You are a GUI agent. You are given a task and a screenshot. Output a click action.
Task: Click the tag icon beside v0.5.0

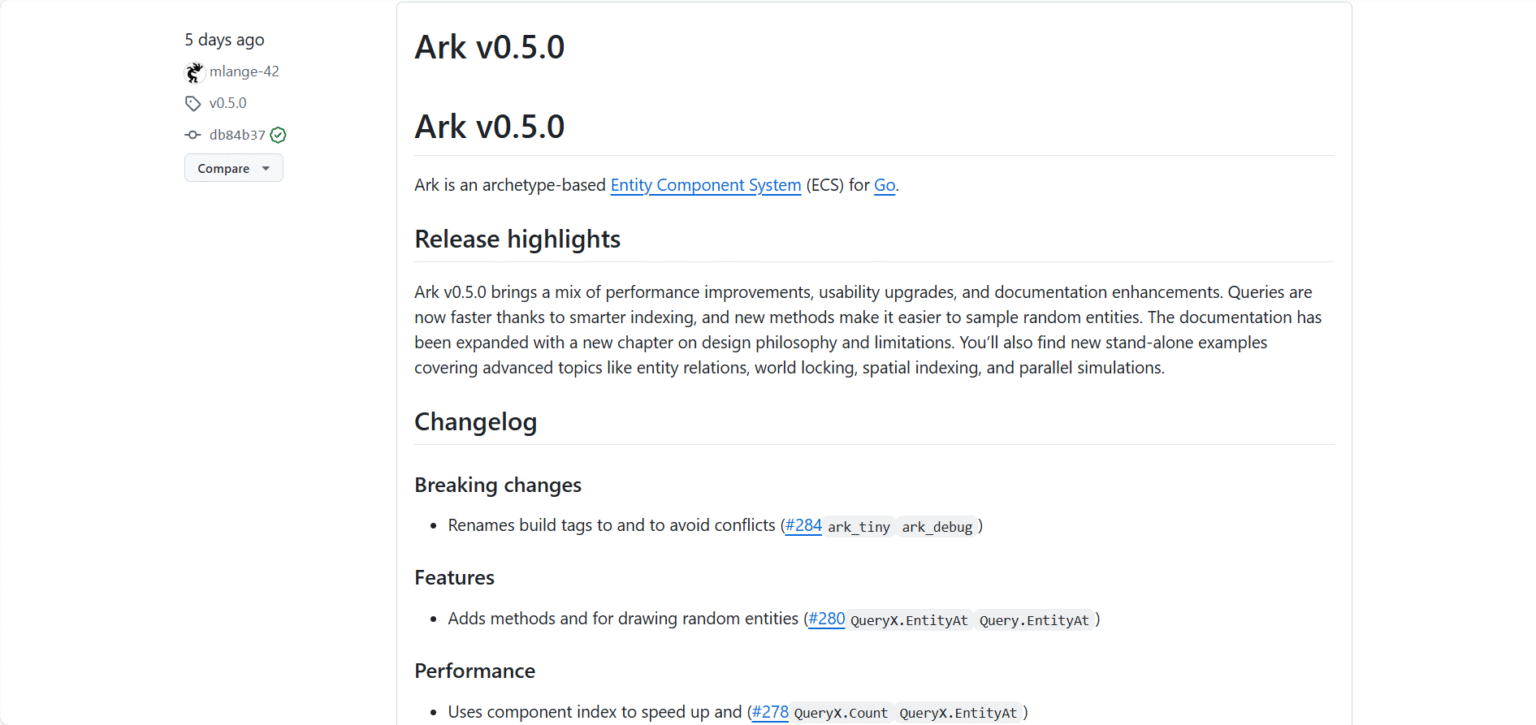[x=192, y=103]
